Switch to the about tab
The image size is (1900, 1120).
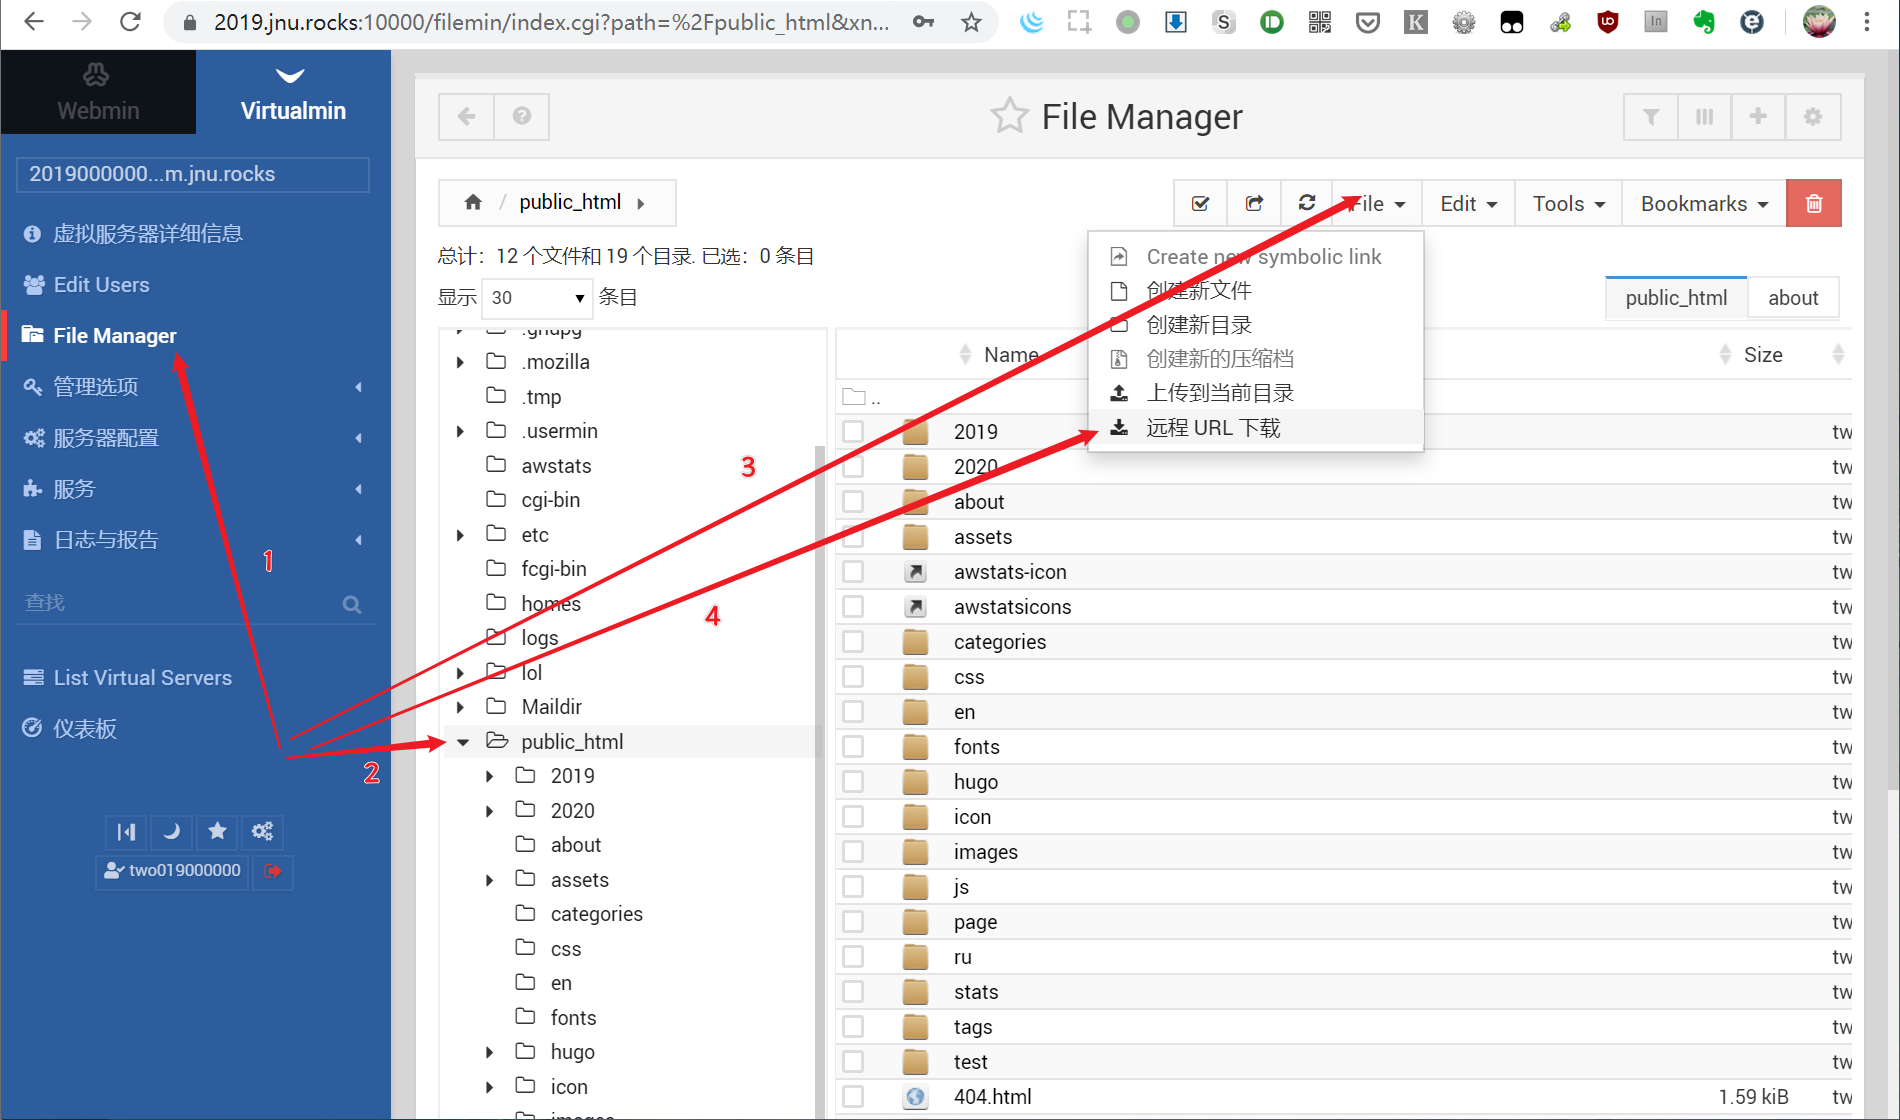click(x=1792, y=298)
